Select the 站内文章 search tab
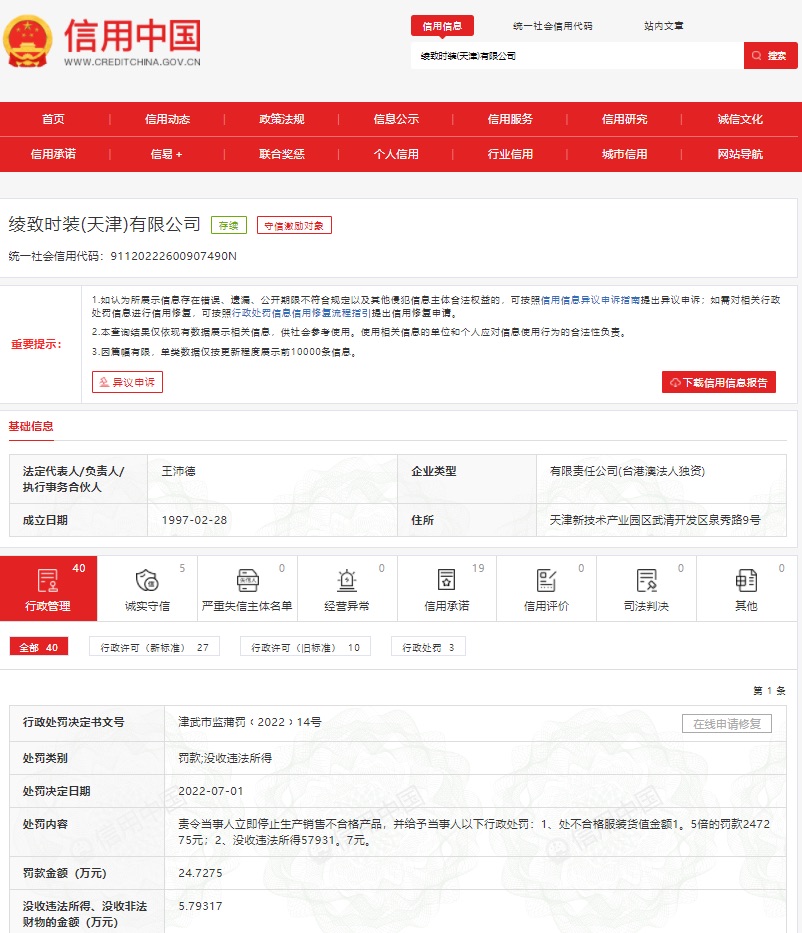 (x=663, y=26)
